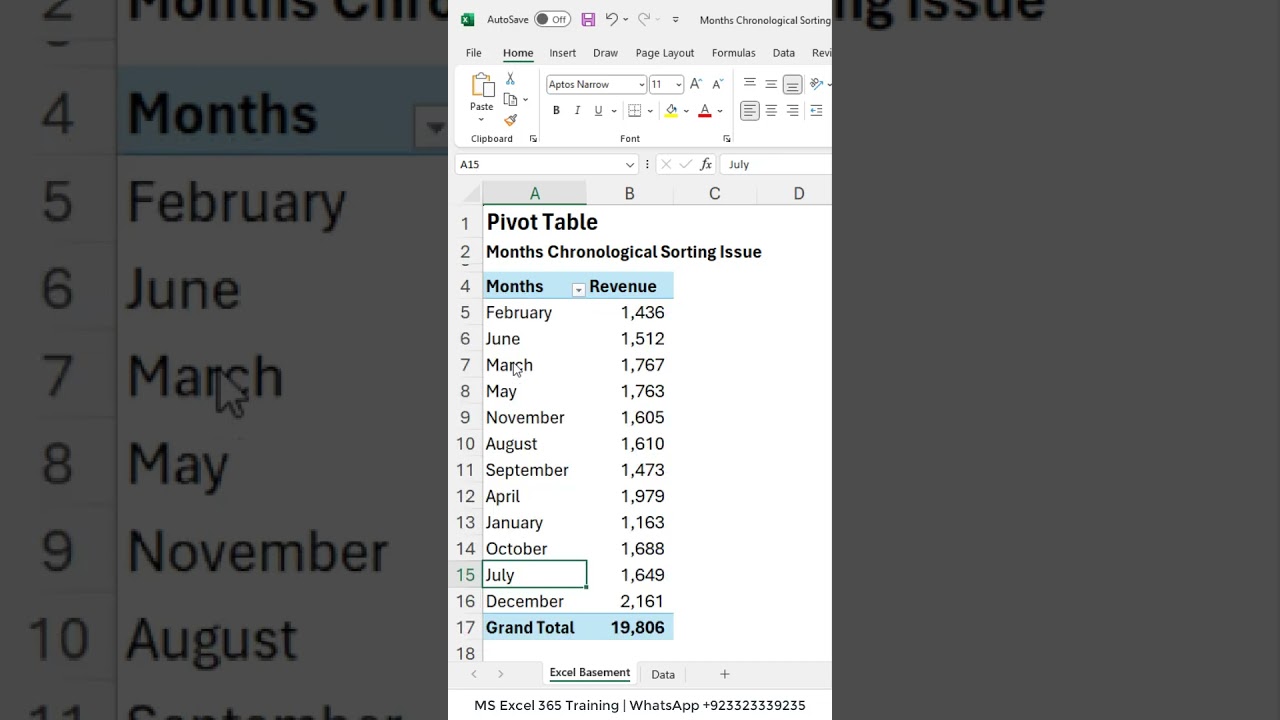Expand the fill color palette arrow
The height and width of the screenshot is (720, 1280).
(x=685, y=111)
